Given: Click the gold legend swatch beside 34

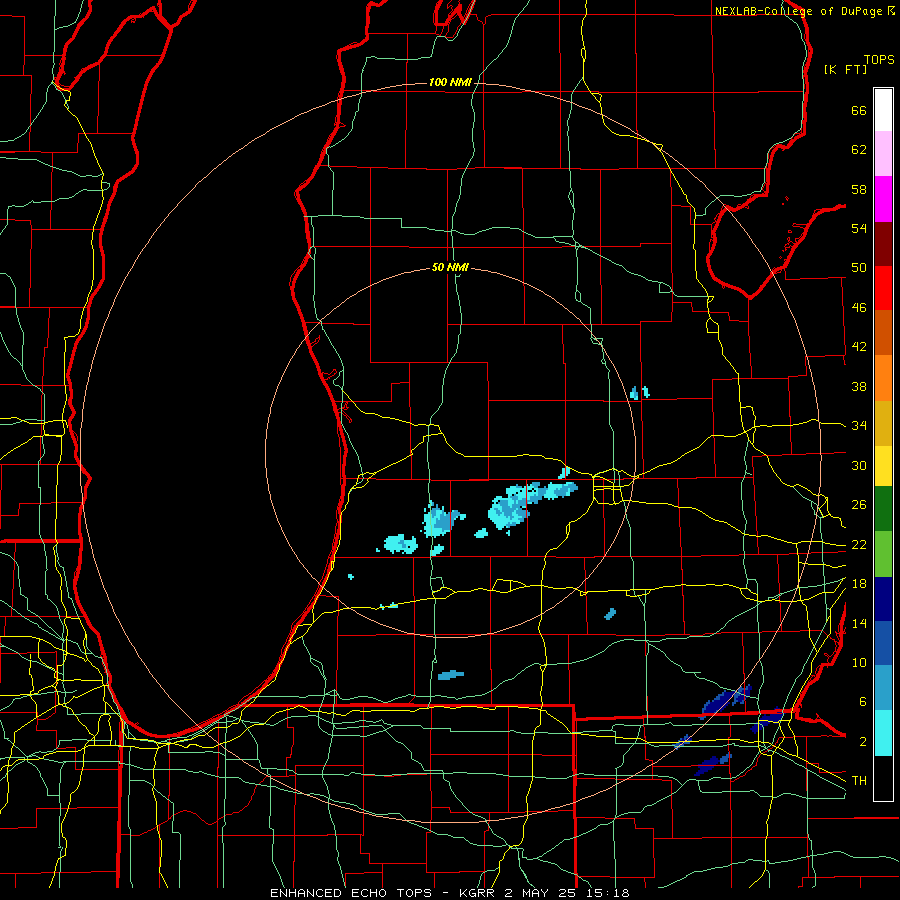Looking at the screenshot, I should pyautogui.click(x=883, y=423).
